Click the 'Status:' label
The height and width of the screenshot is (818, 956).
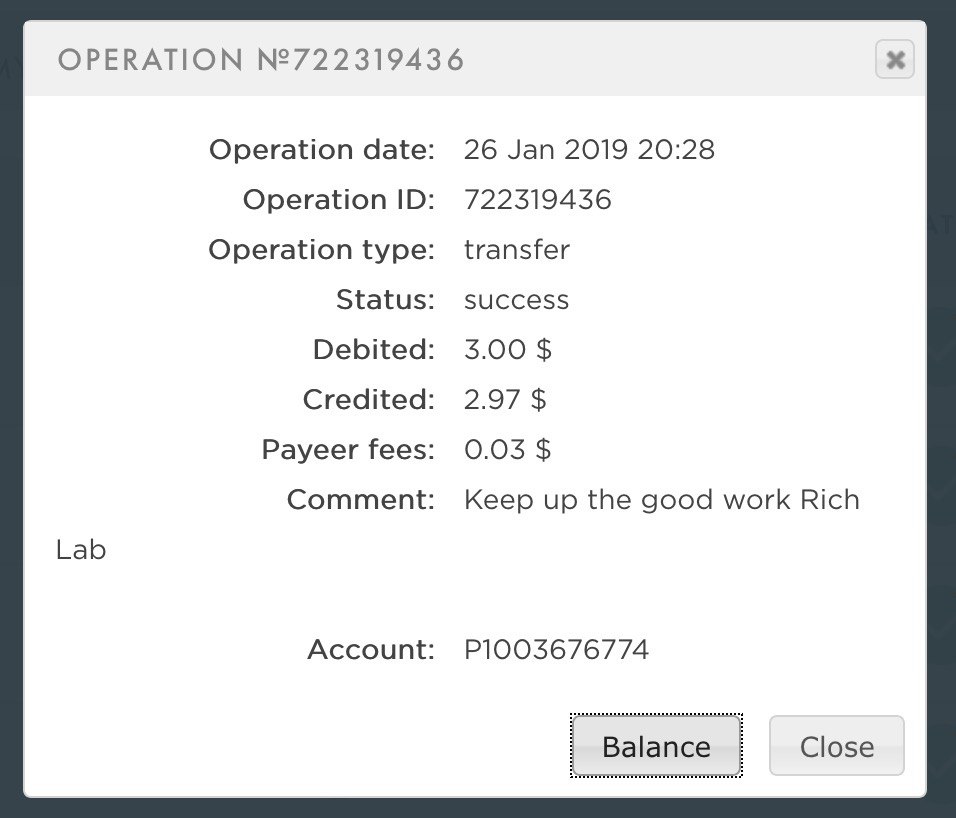[x=385, y=300]
